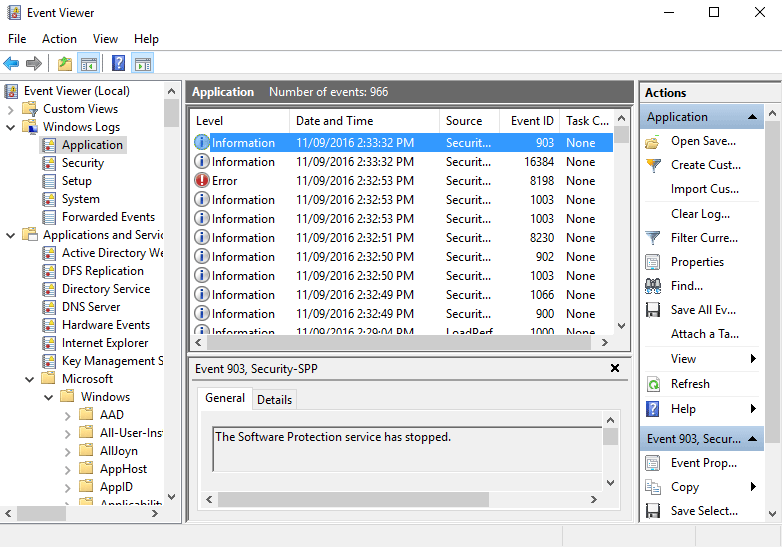Click the Show/Hide Console Tree toolbar icon
This screenshot has width=782, height=547.
[x=89, y=64]
